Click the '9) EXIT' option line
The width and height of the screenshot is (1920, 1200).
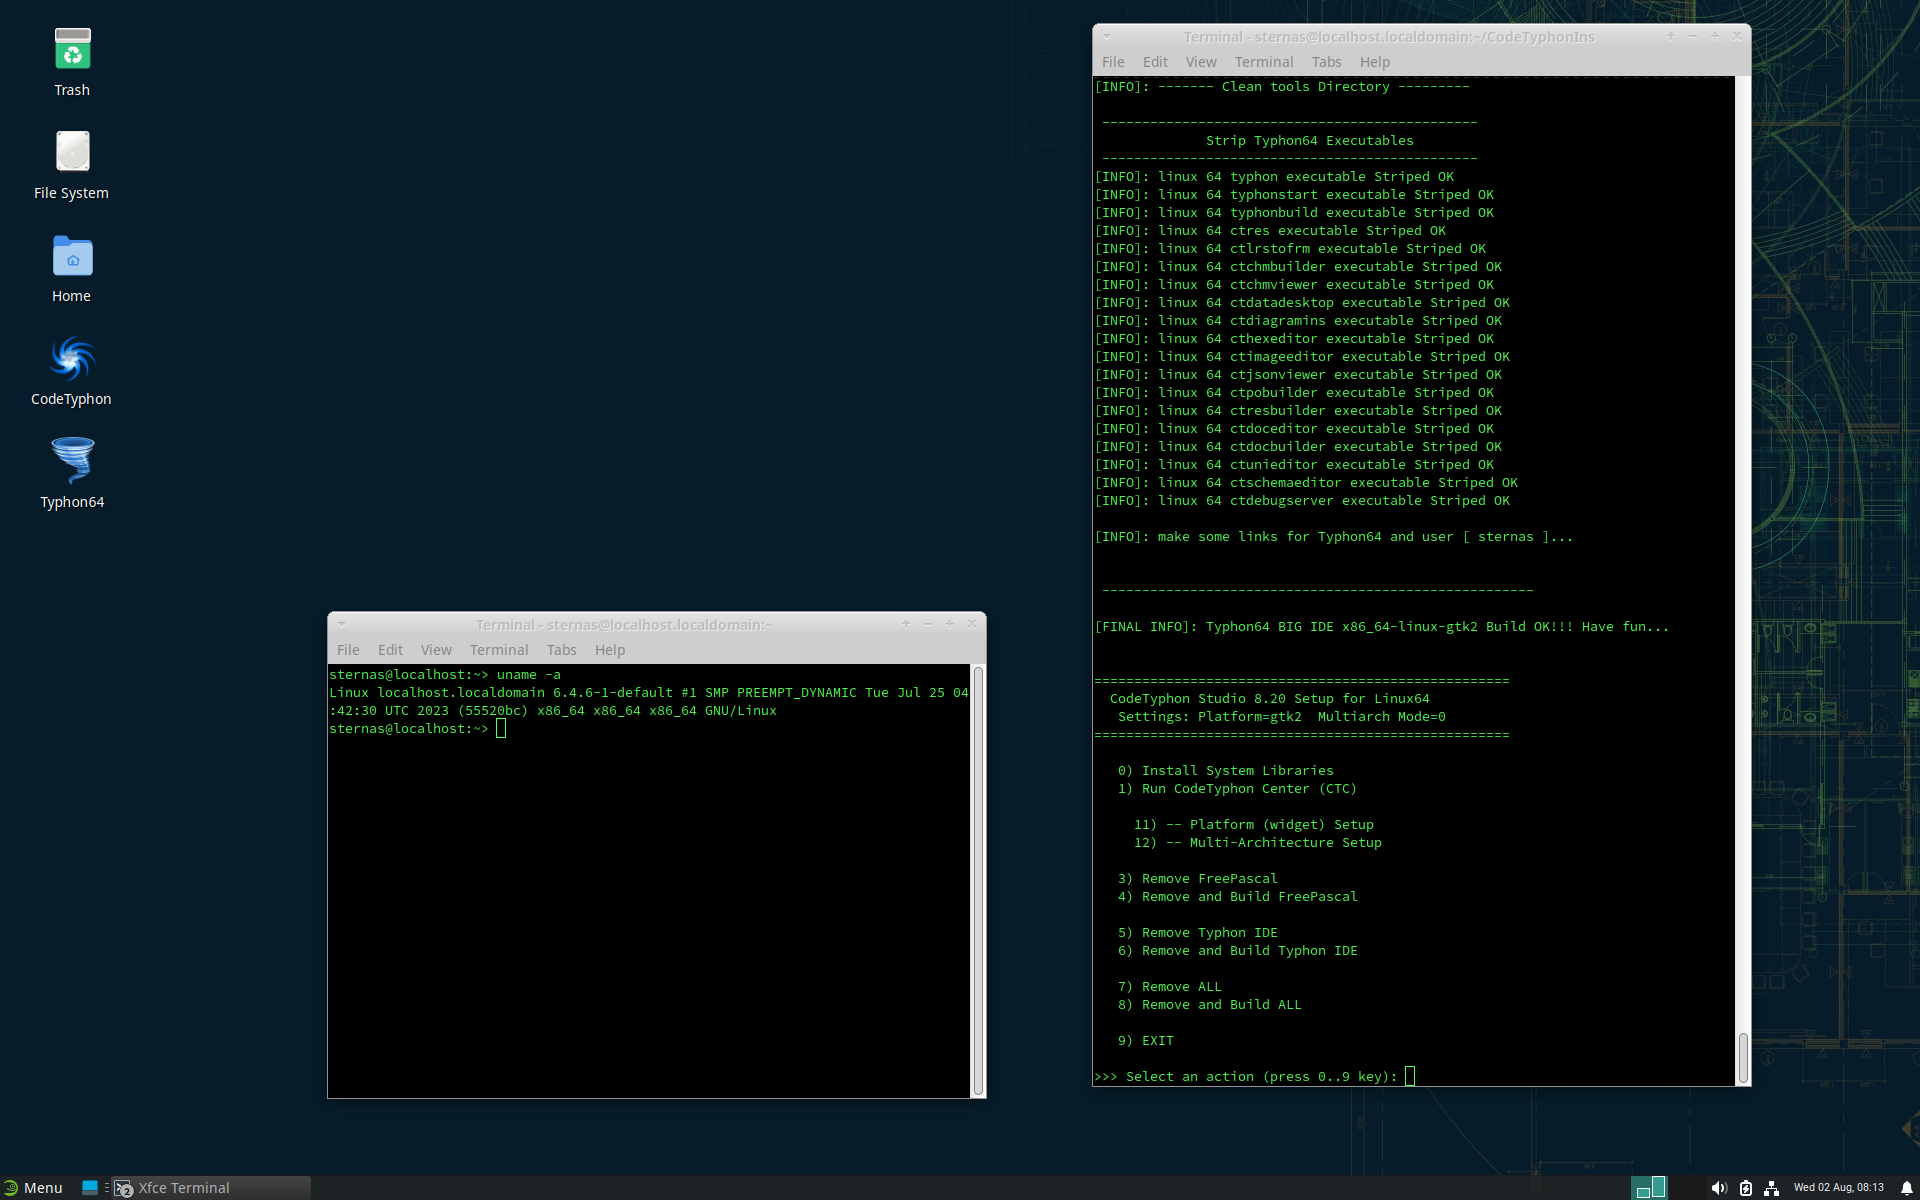1145,1040
